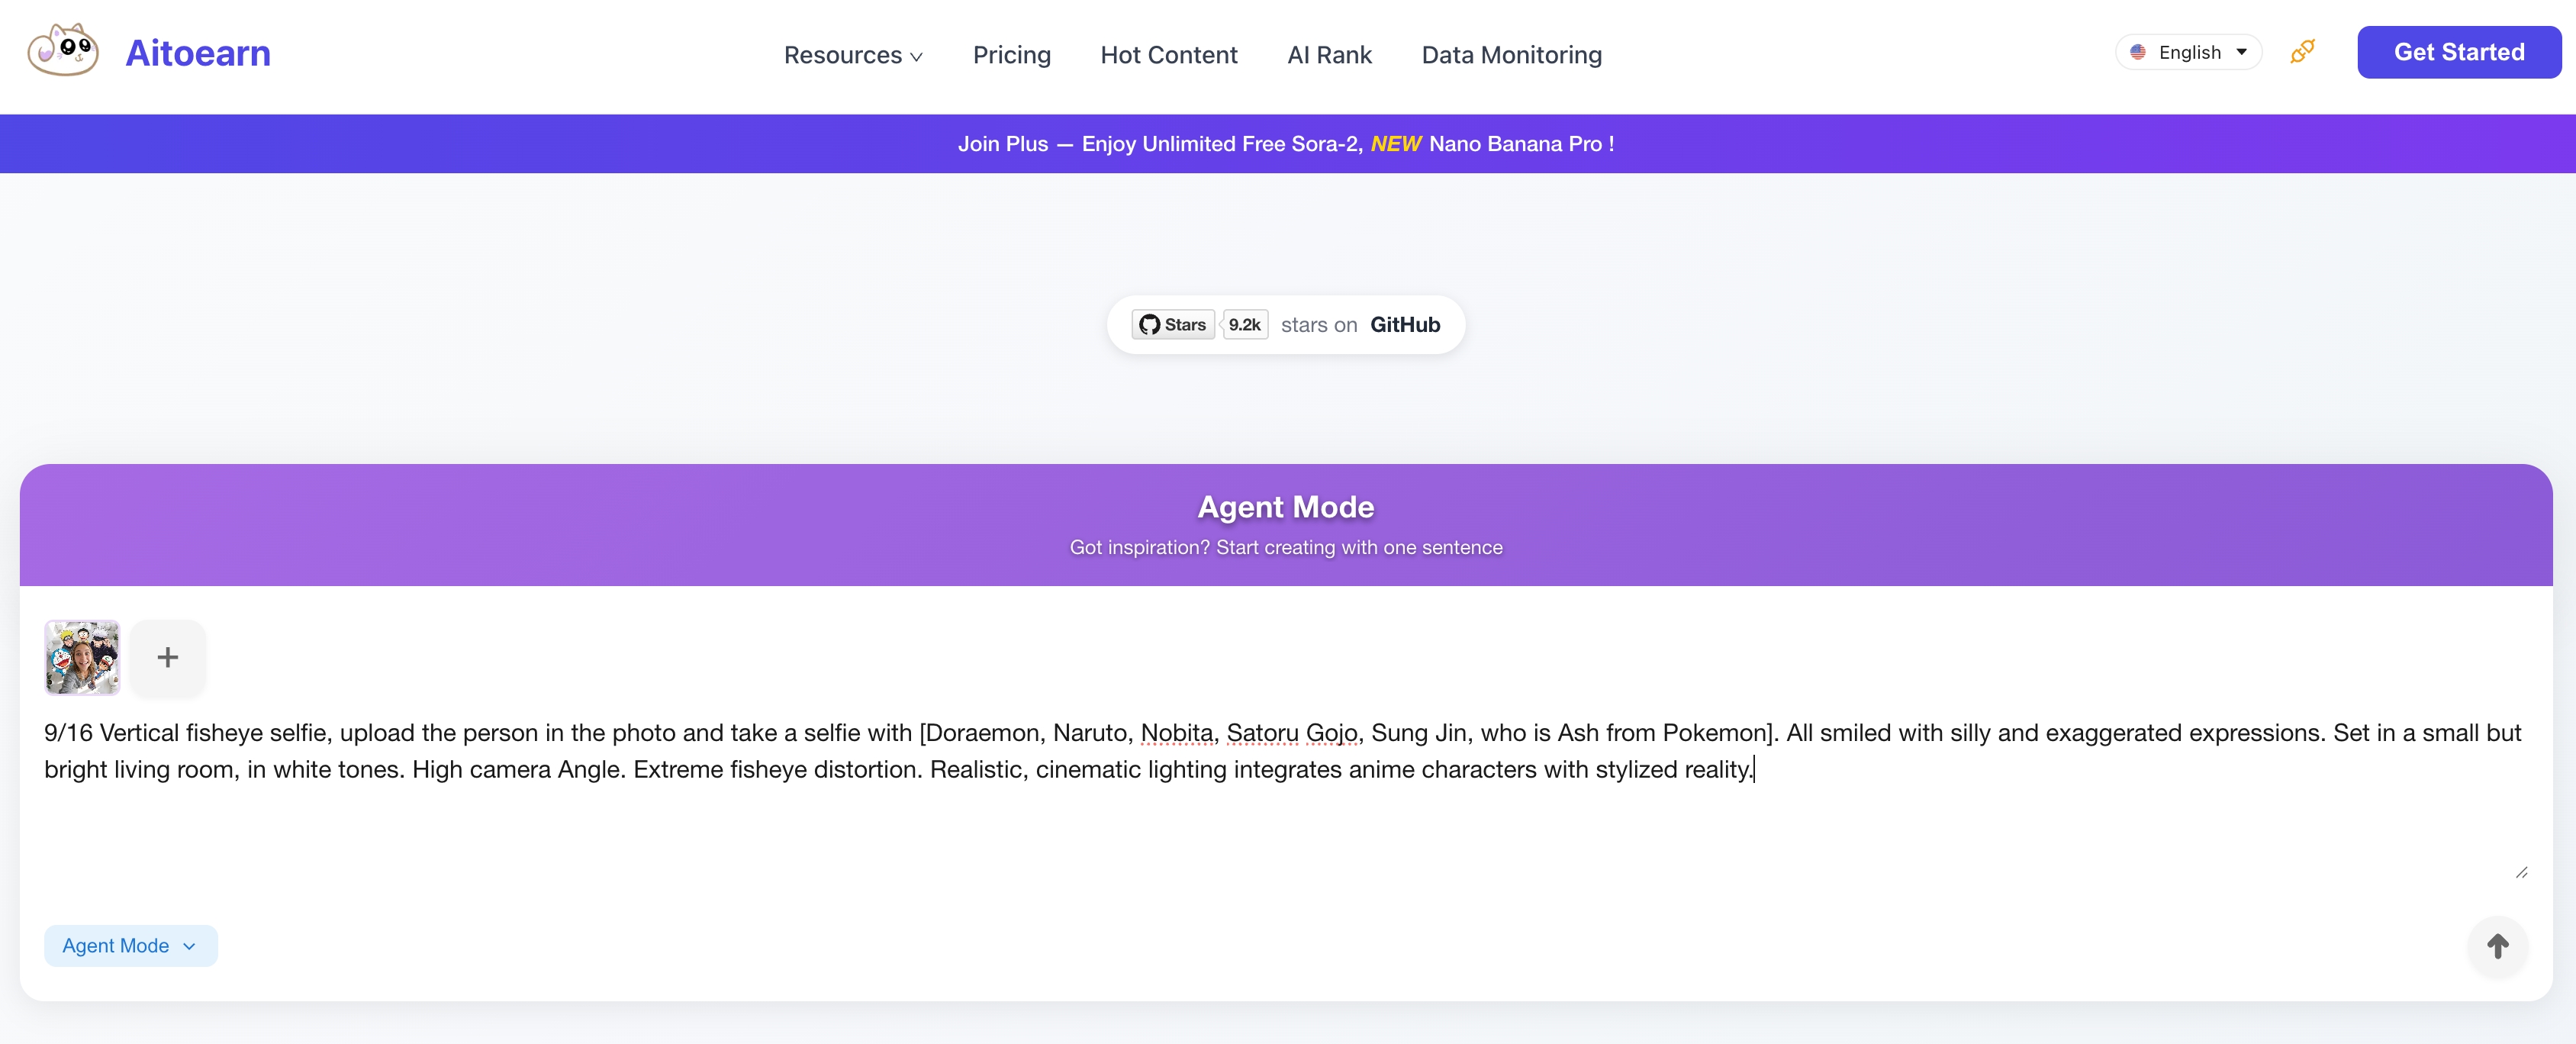Click the 9.2k stars count badge

(x=1244, y=324)
